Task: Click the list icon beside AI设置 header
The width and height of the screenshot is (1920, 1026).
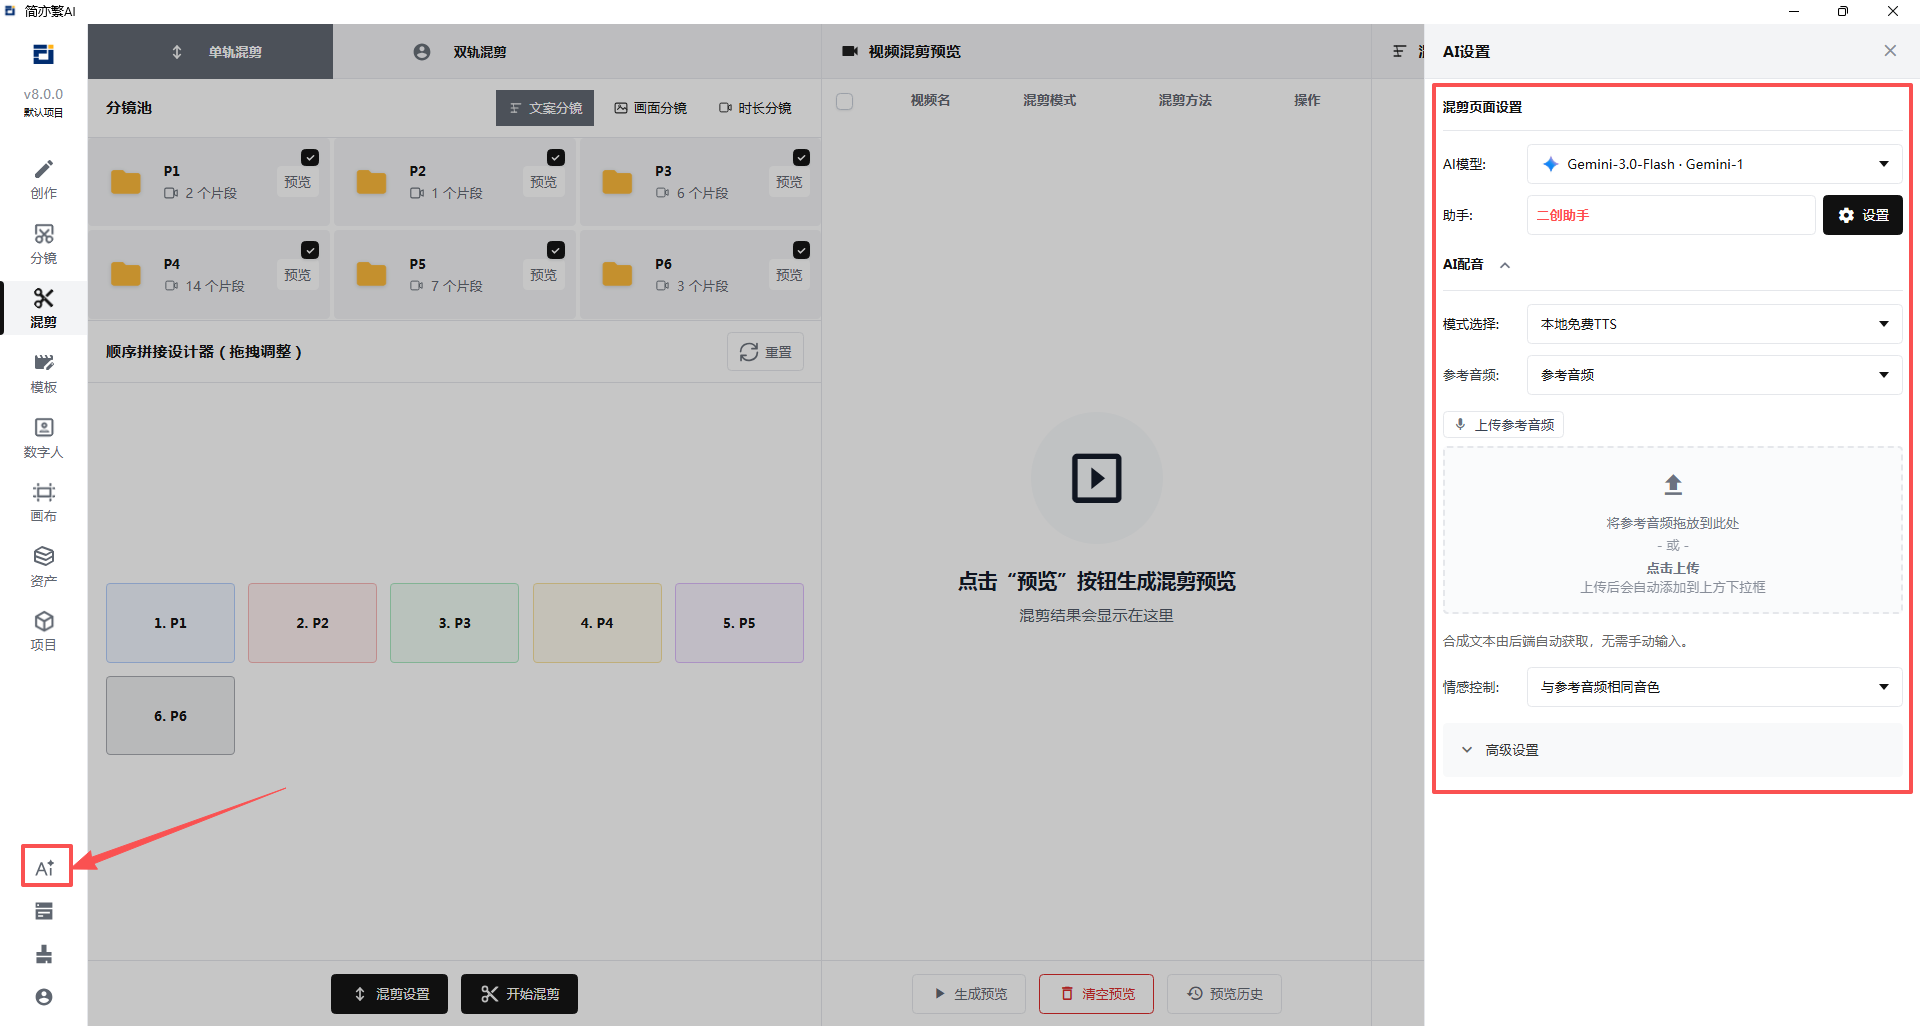Action: (1399, 51)
